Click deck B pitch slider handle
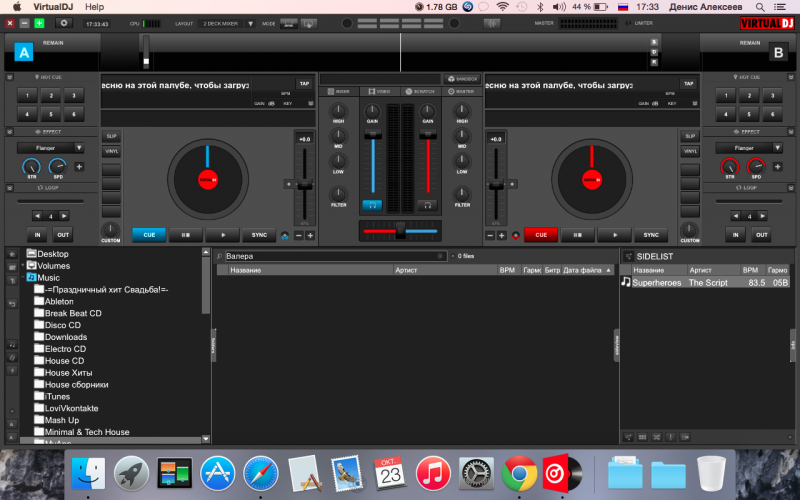The image size is (800, 500). coord(496,185)
